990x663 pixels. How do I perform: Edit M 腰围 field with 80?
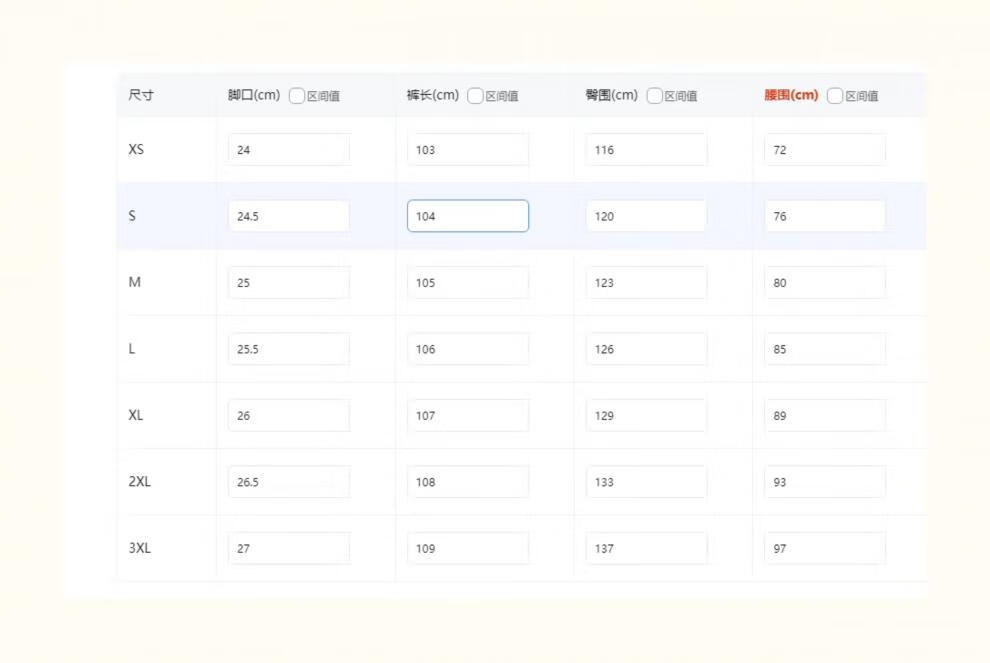click(825, 283)
